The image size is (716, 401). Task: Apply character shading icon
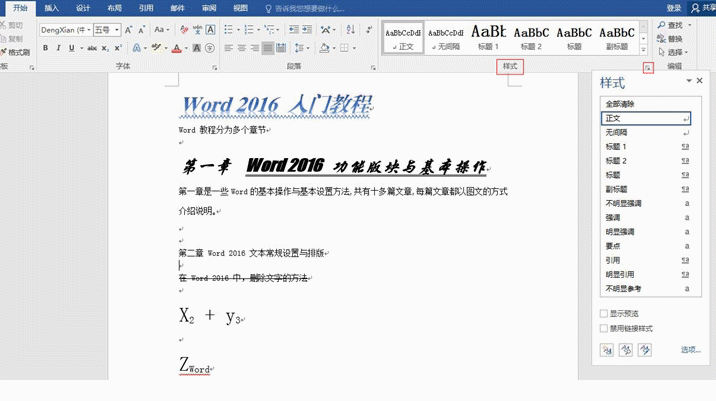coord(197,48)
